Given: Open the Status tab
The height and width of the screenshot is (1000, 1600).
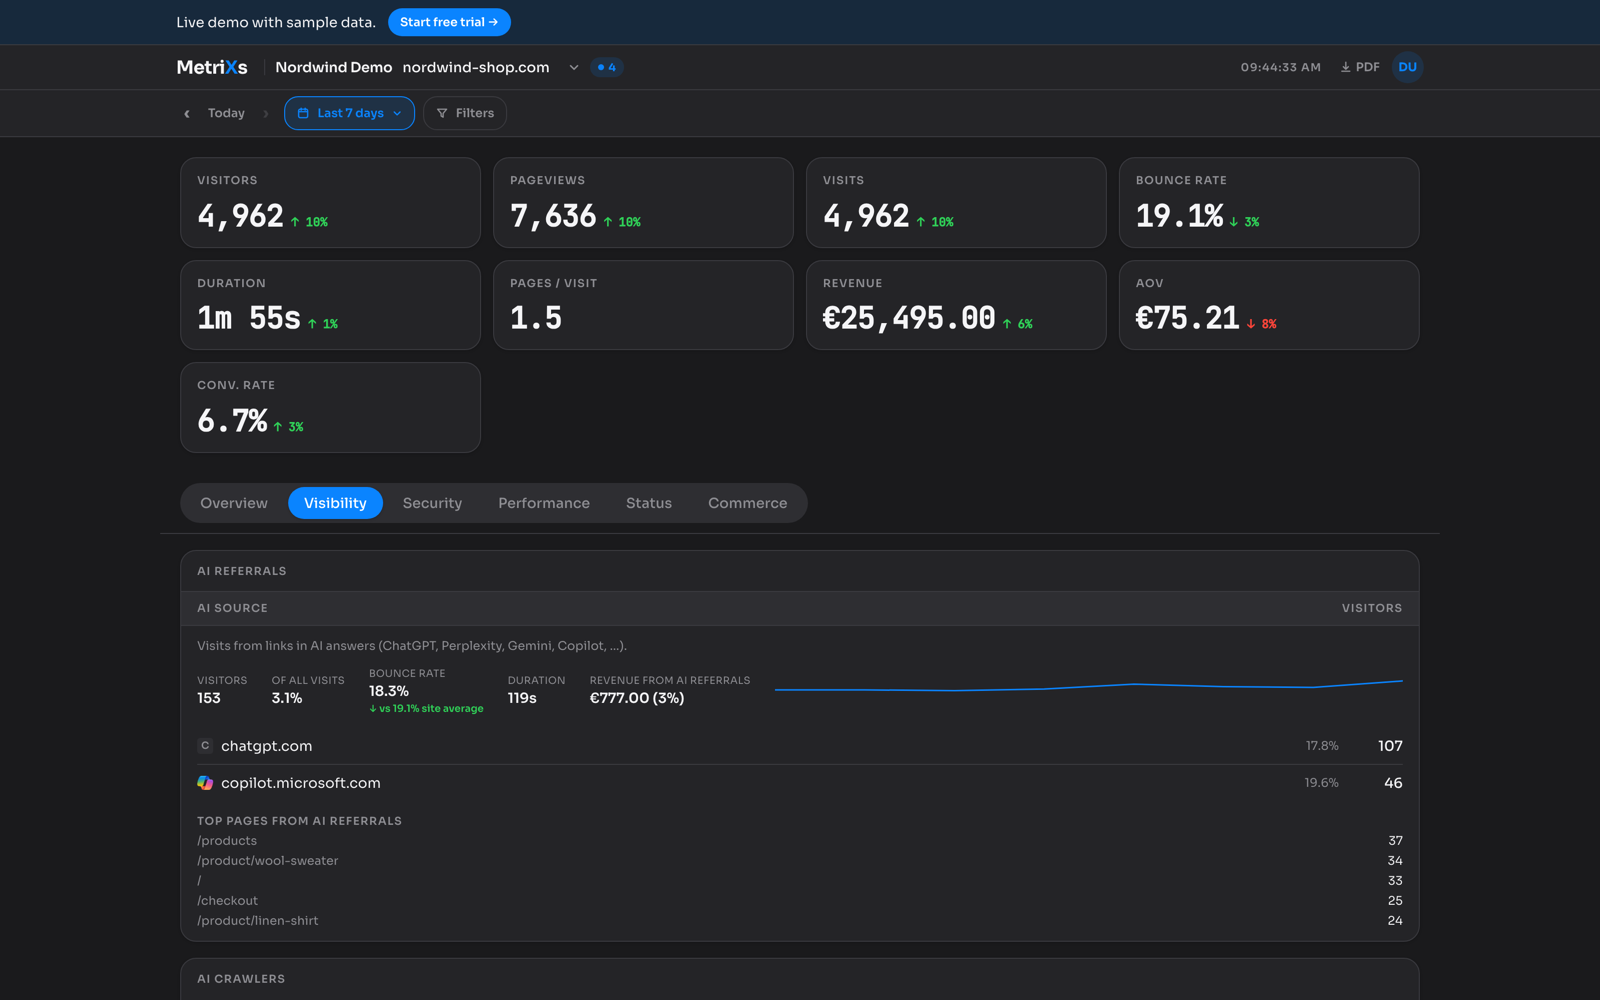Looking at the screenshot, I should click(649, 503).
